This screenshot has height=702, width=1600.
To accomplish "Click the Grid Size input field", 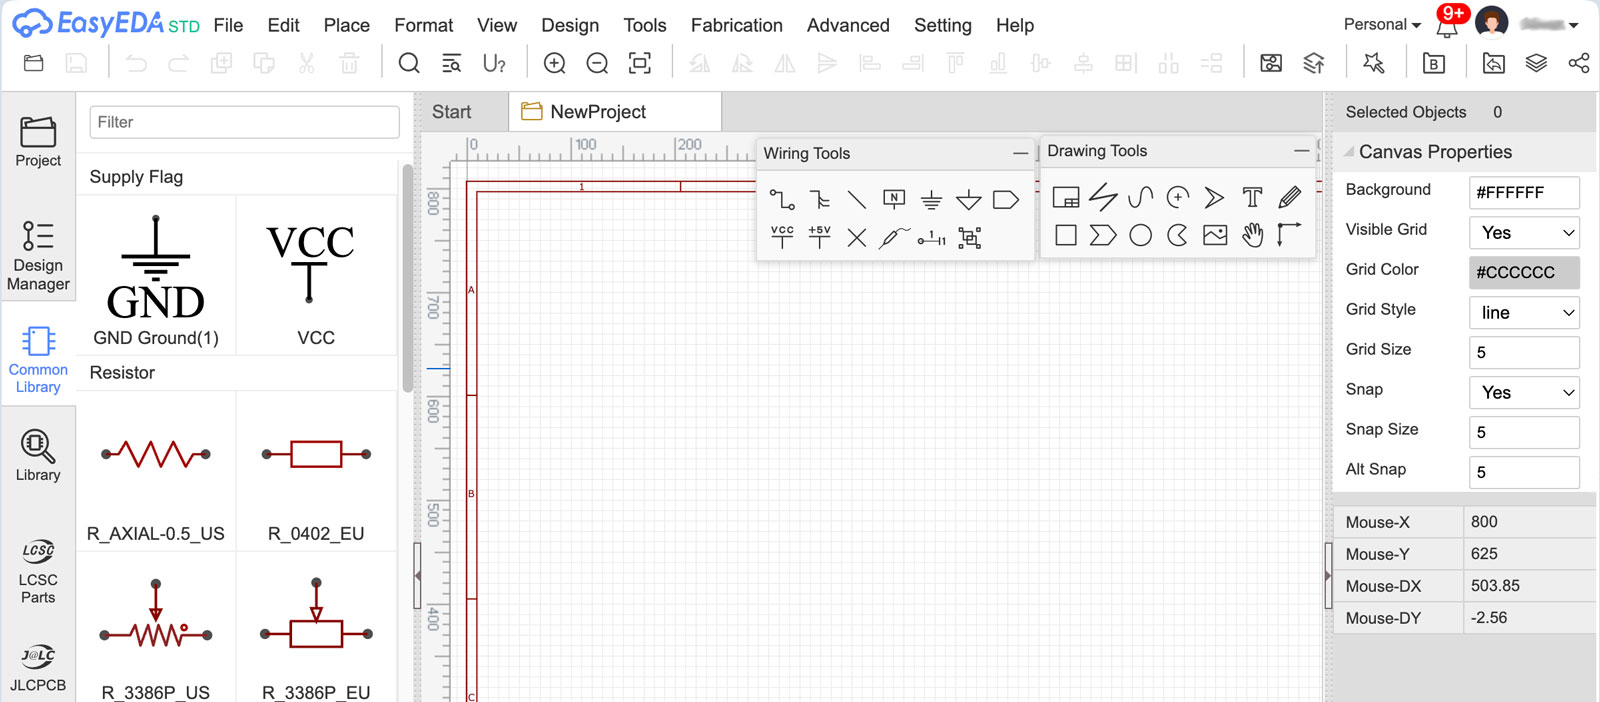I will (x=1524, y=352).
